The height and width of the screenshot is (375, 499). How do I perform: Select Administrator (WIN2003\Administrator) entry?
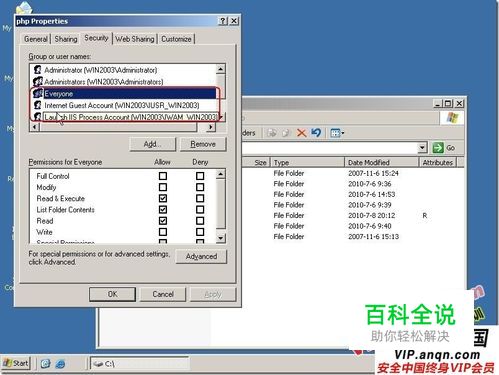pyautogui.click(x=100, y=70)
